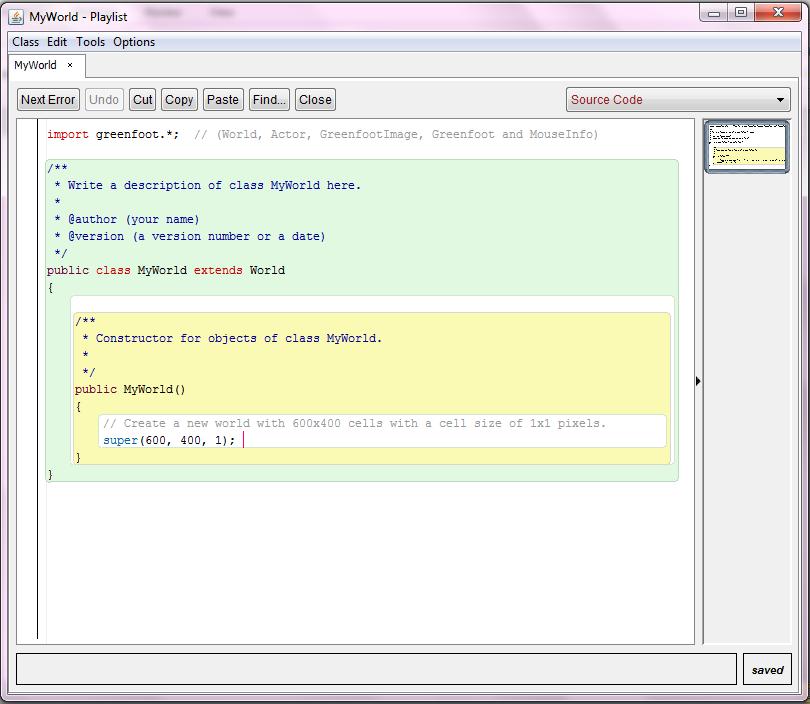
Task: Open the Tools menu
Action: pyautogui.click(x=90, y=42)
